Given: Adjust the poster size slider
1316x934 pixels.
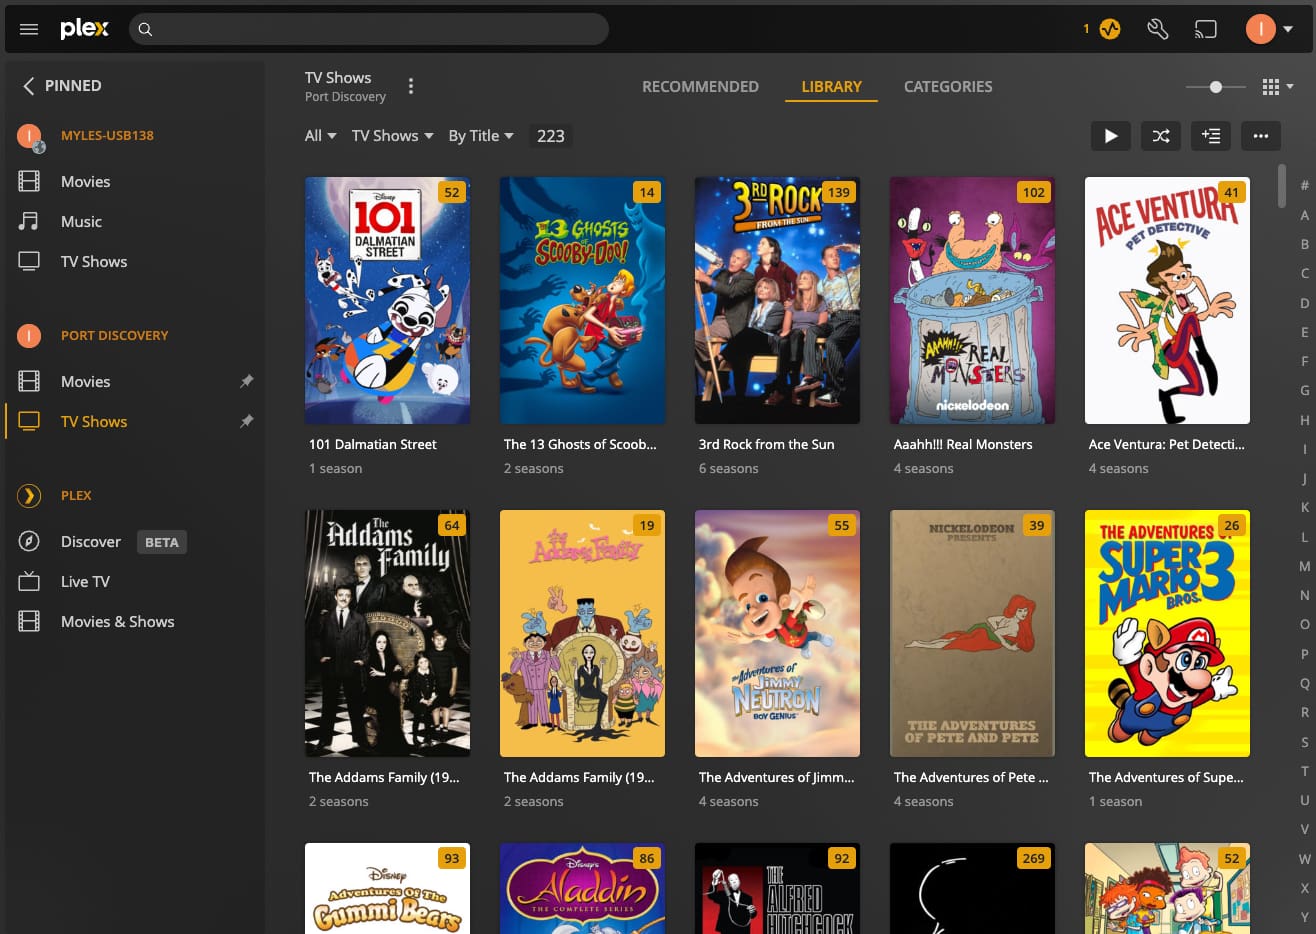Looking at the screenshot, I should (x=1215, y=87).
